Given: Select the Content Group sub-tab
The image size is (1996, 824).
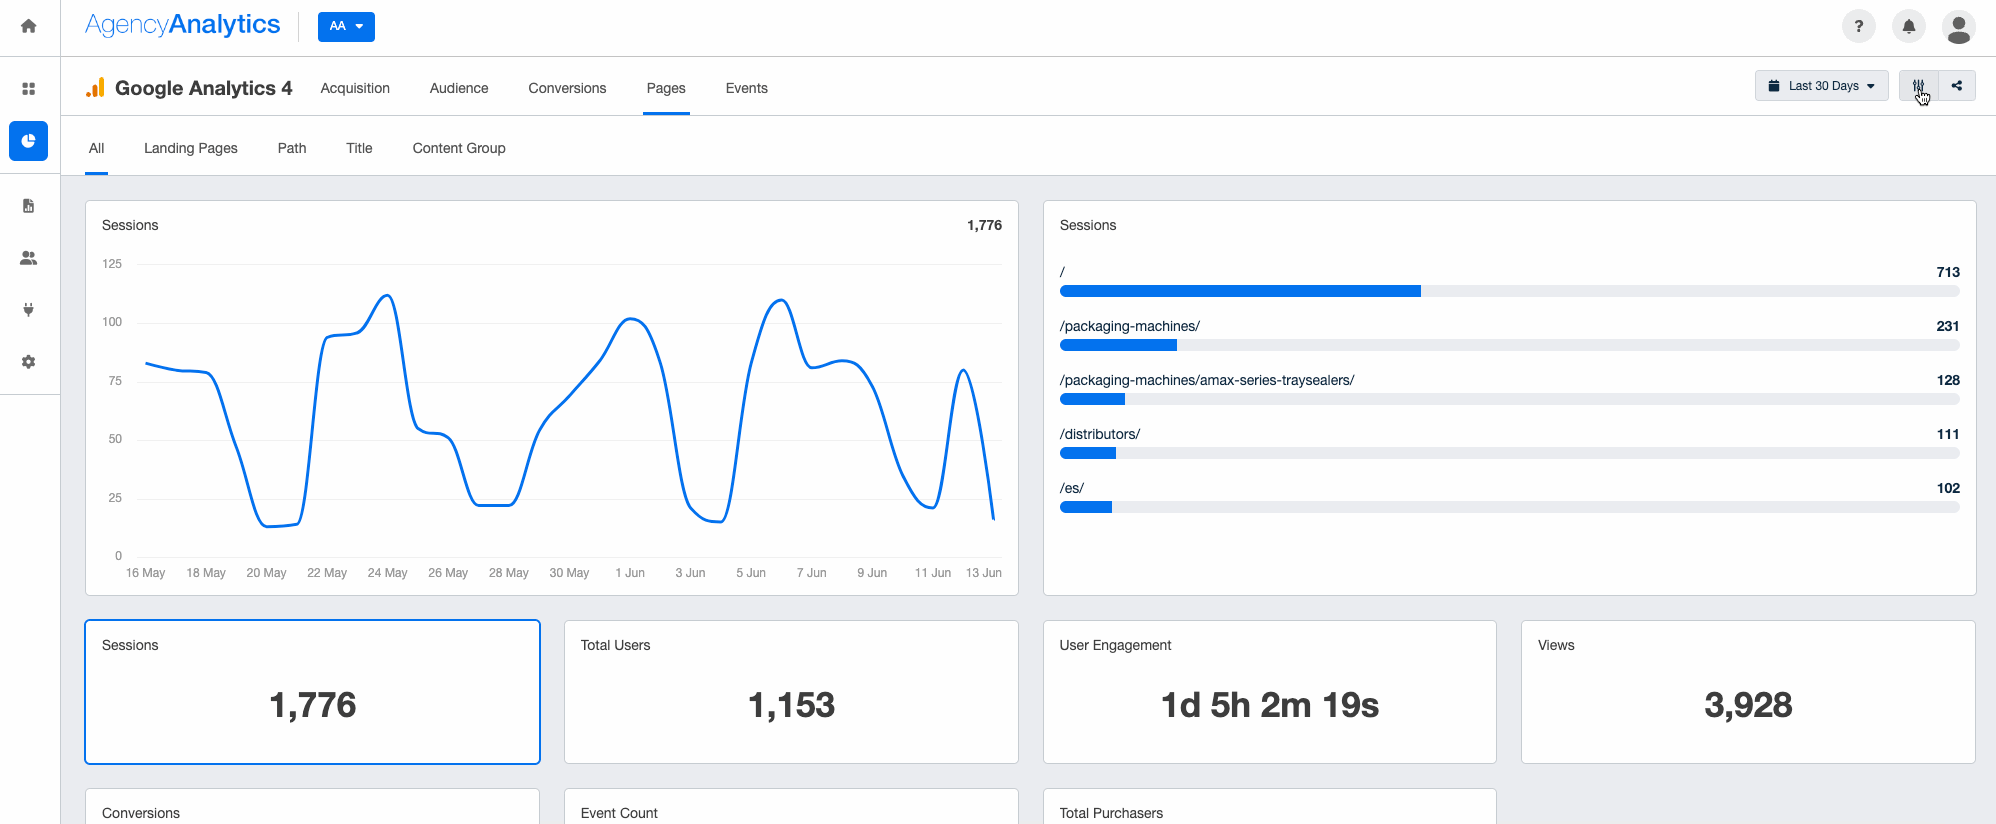Looking at the screenshot, I should tap(459, 148).
